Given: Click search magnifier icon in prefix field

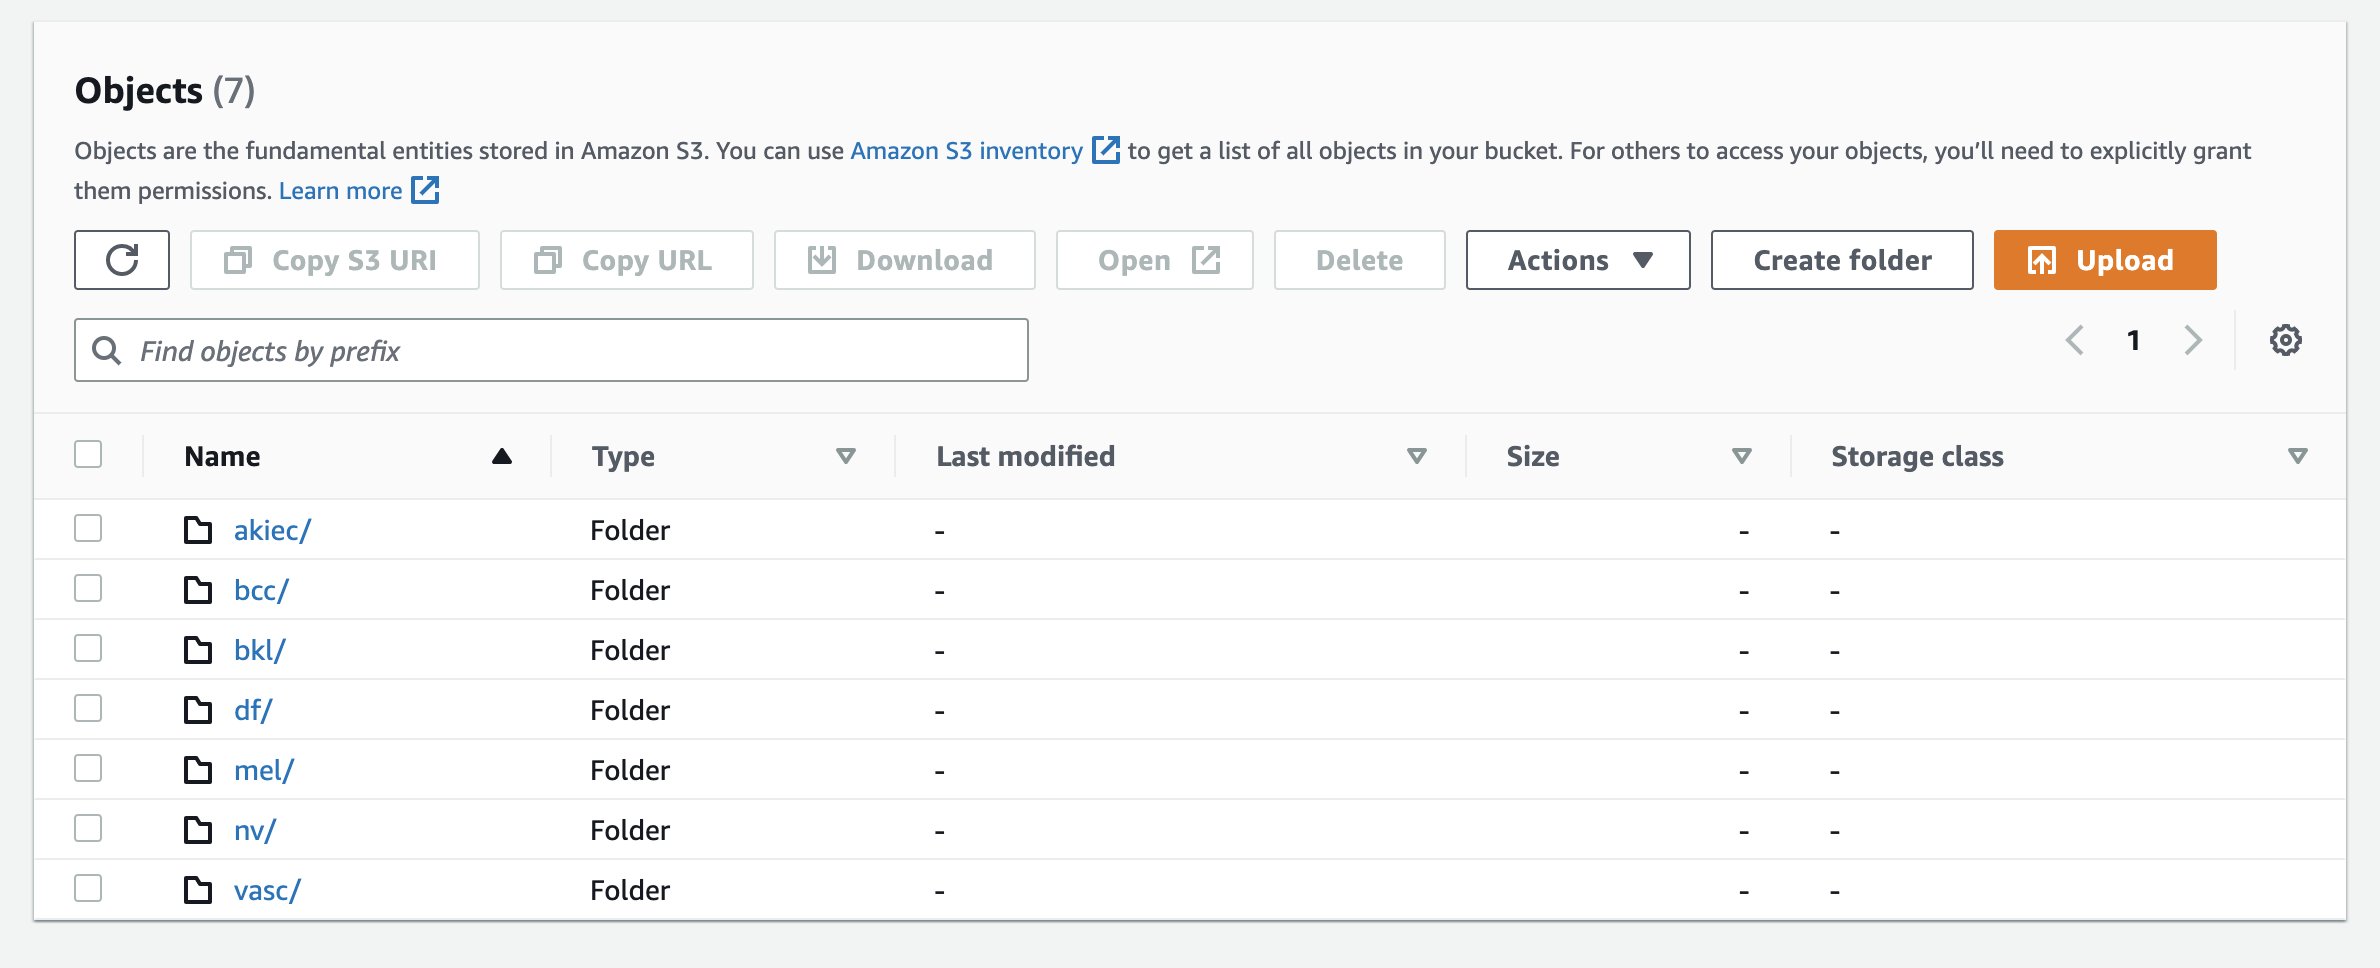Looking at the screenshot, I should (x=106, y=350).
